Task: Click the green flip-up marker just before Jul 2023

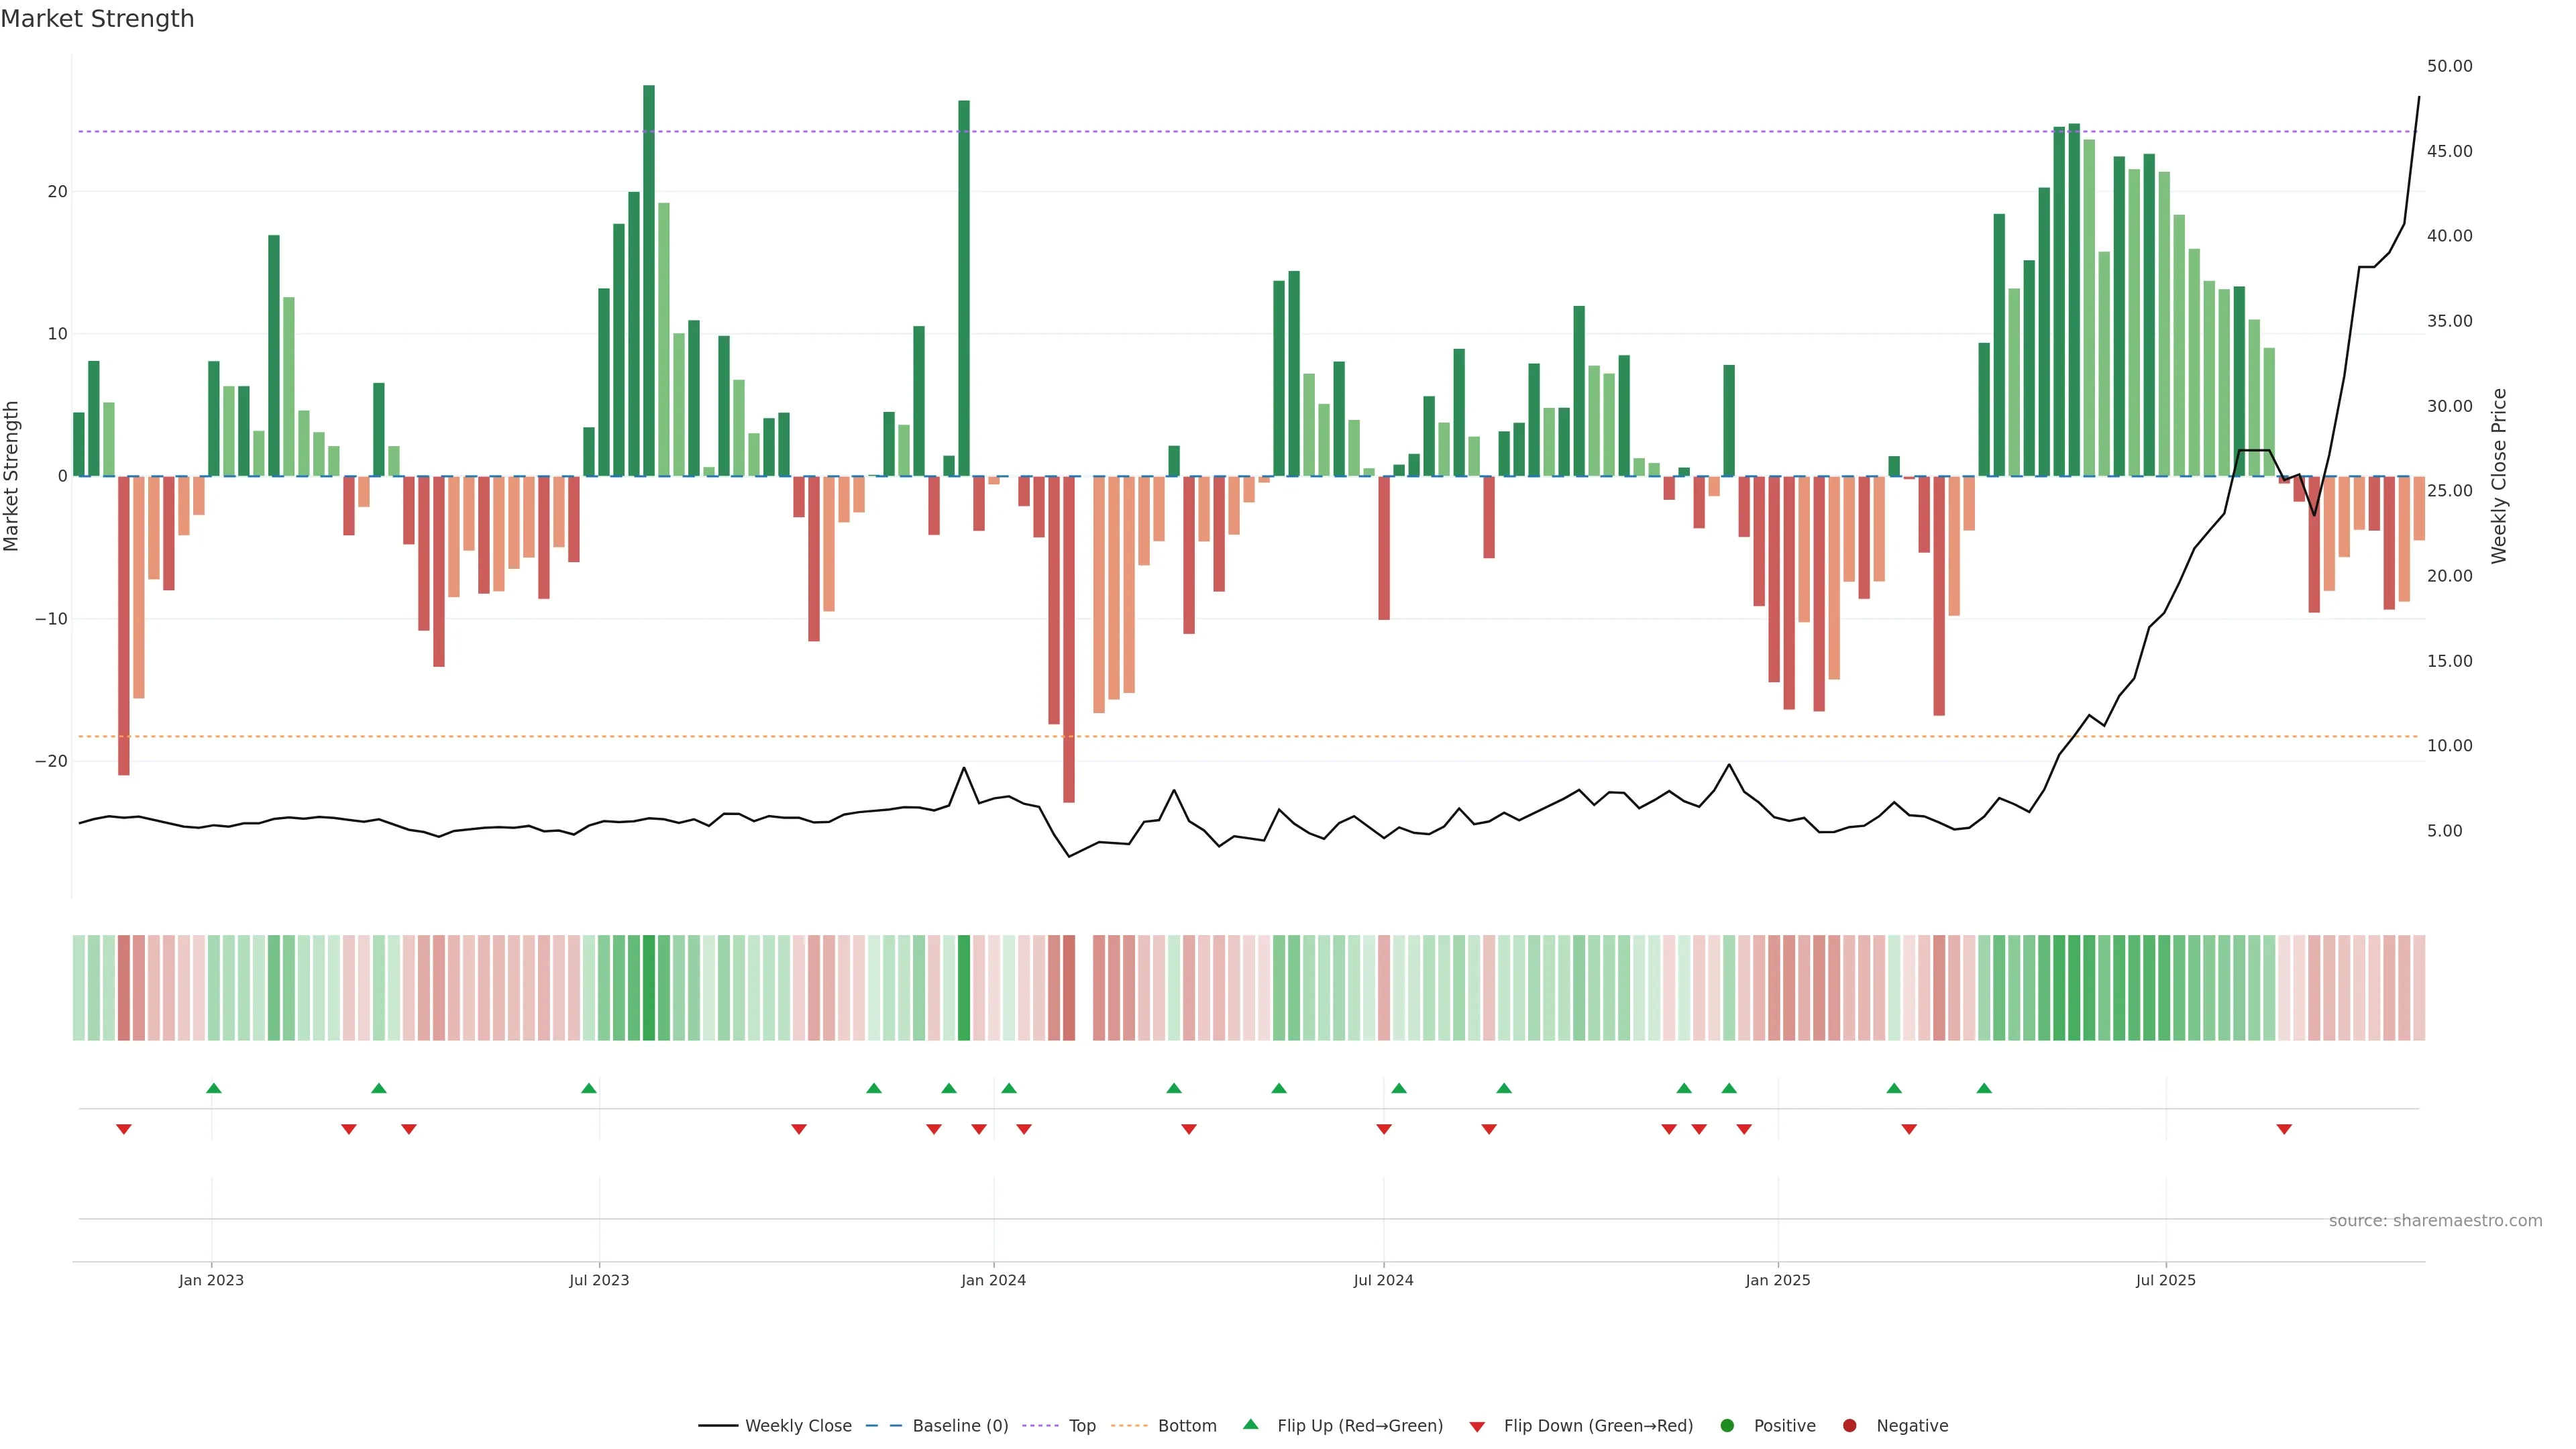Action: pyautogui.click(x=589, y=1088)
